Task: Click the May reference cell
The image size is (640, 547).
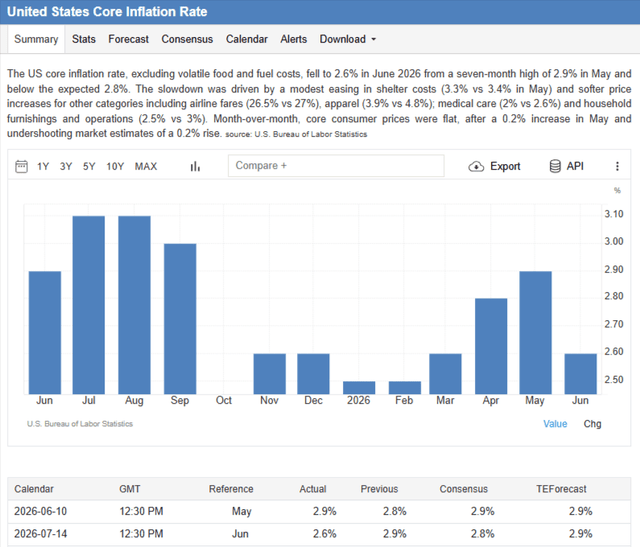Action: (242, 511)
